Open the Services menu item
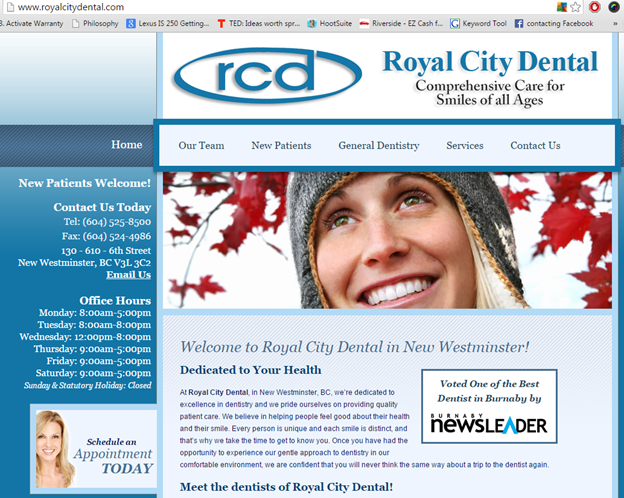This screenshot has height=498, width=624. (465, 146)
